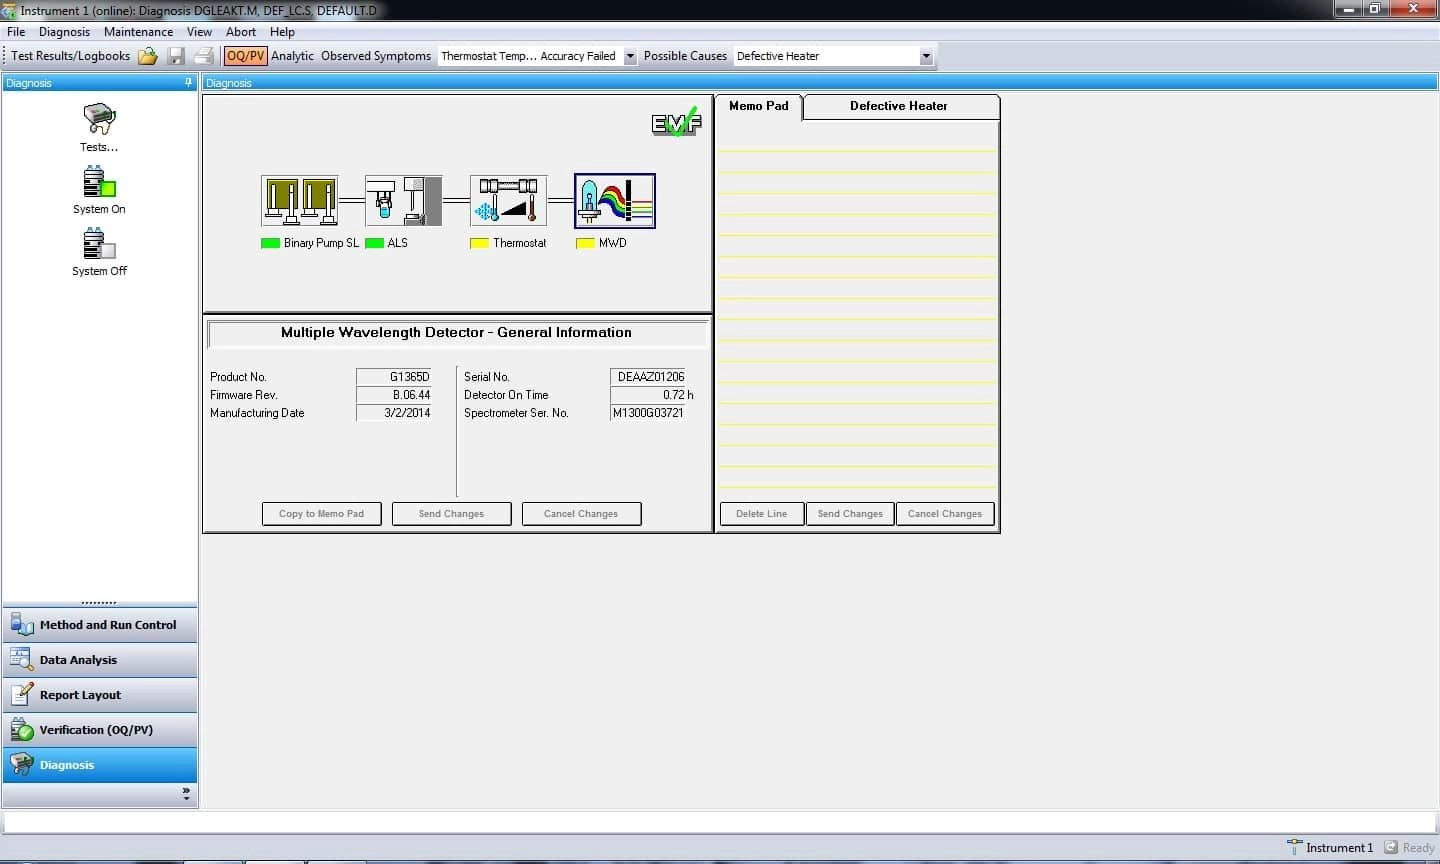
Task: Click the Serial No. field DEAAZ01206
Action: (x=649, y=377)
